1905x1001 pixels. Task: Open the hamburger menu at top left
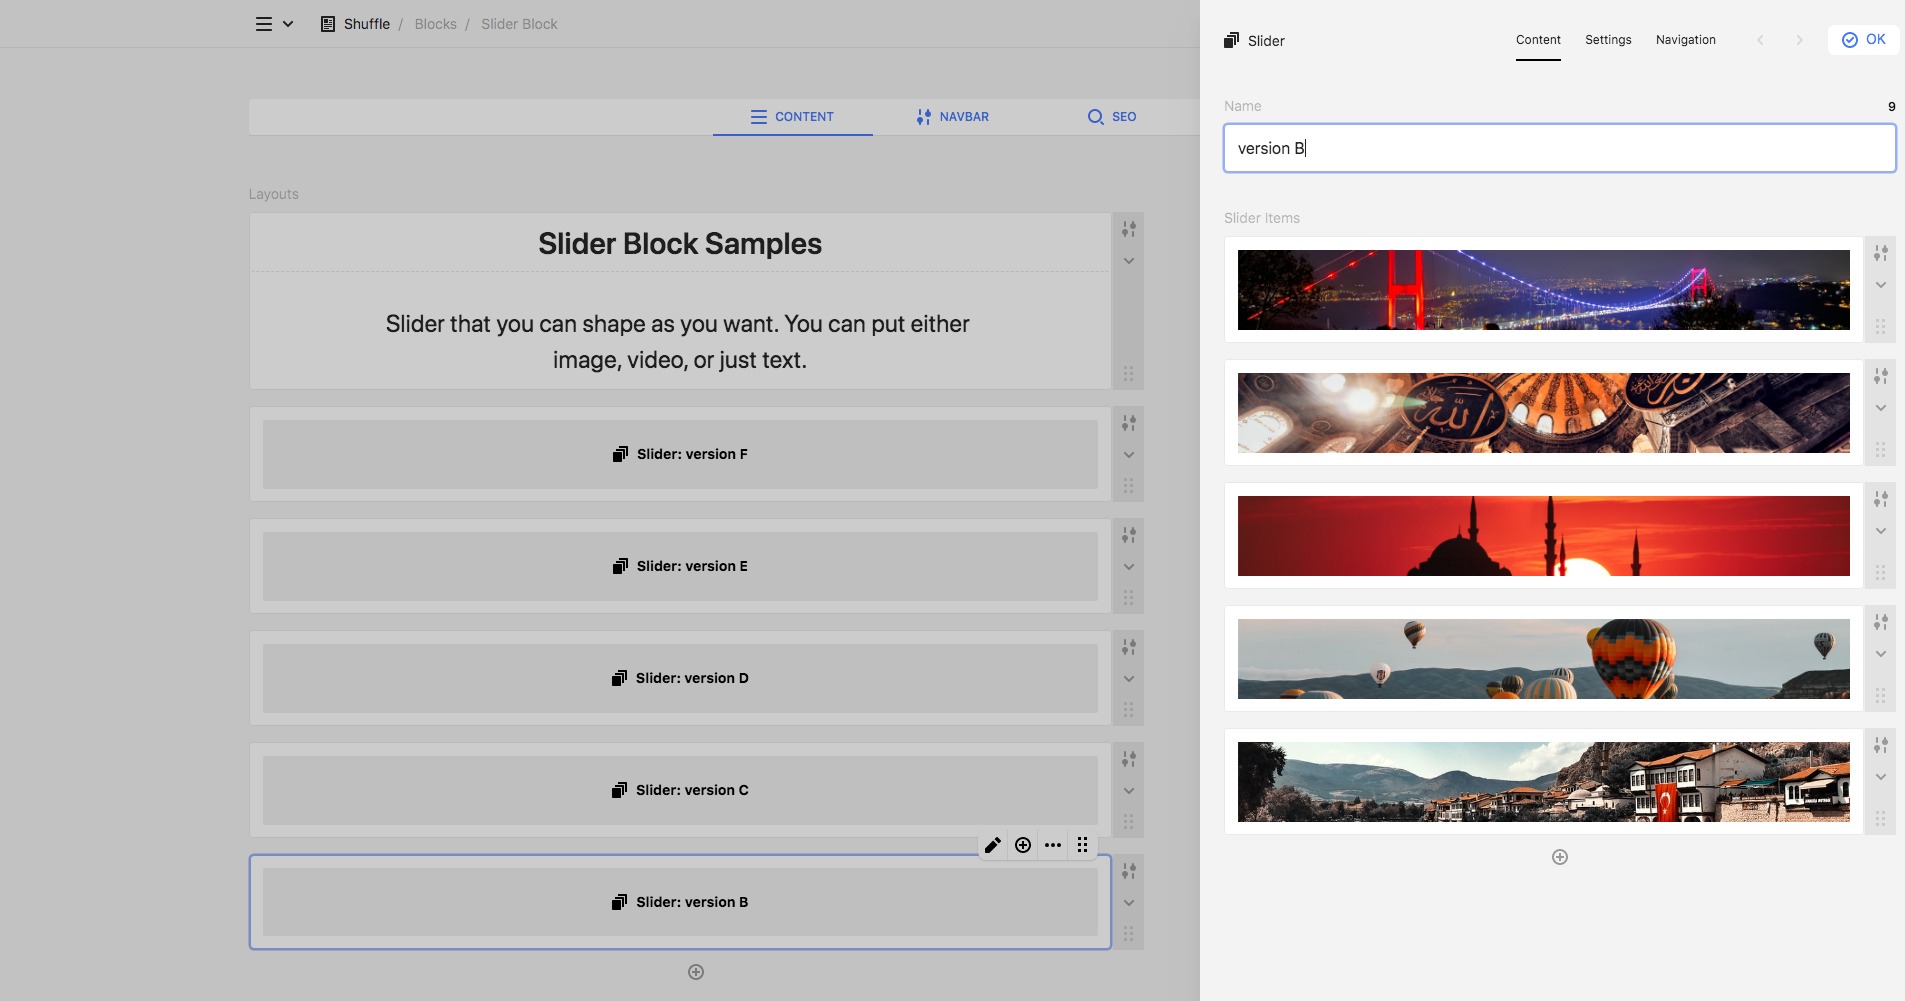tap(264, 24)
